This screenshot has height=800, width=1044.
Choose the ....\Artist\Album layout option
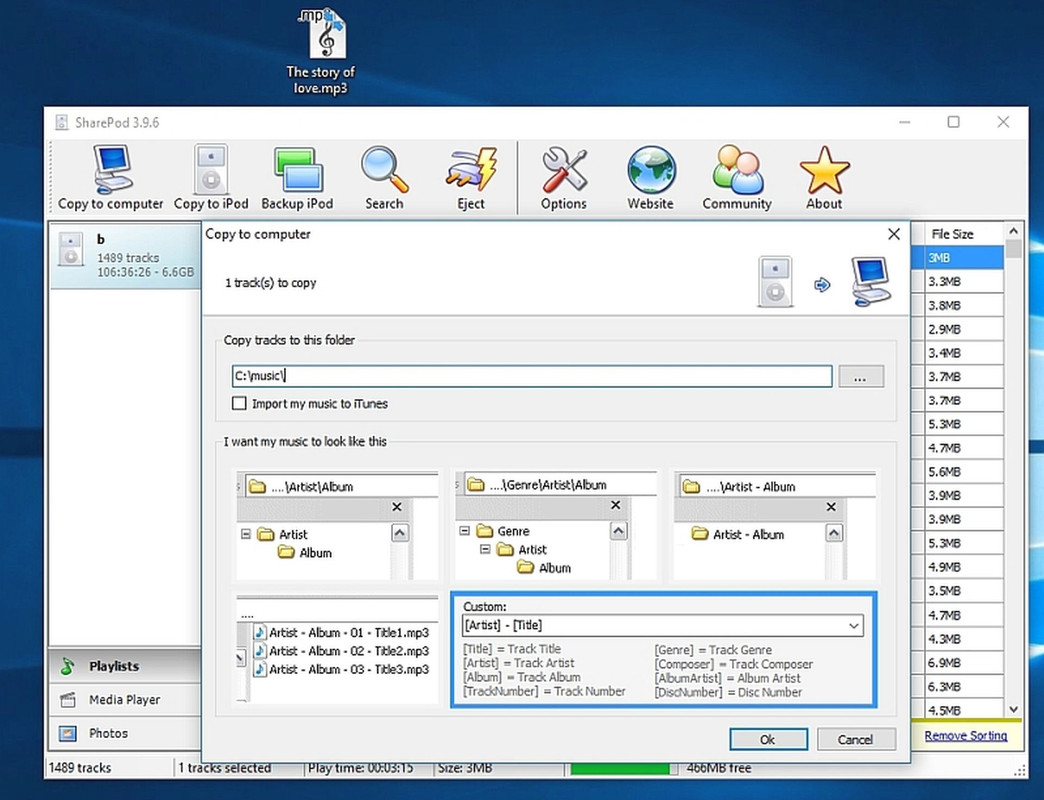coord(338,524)
